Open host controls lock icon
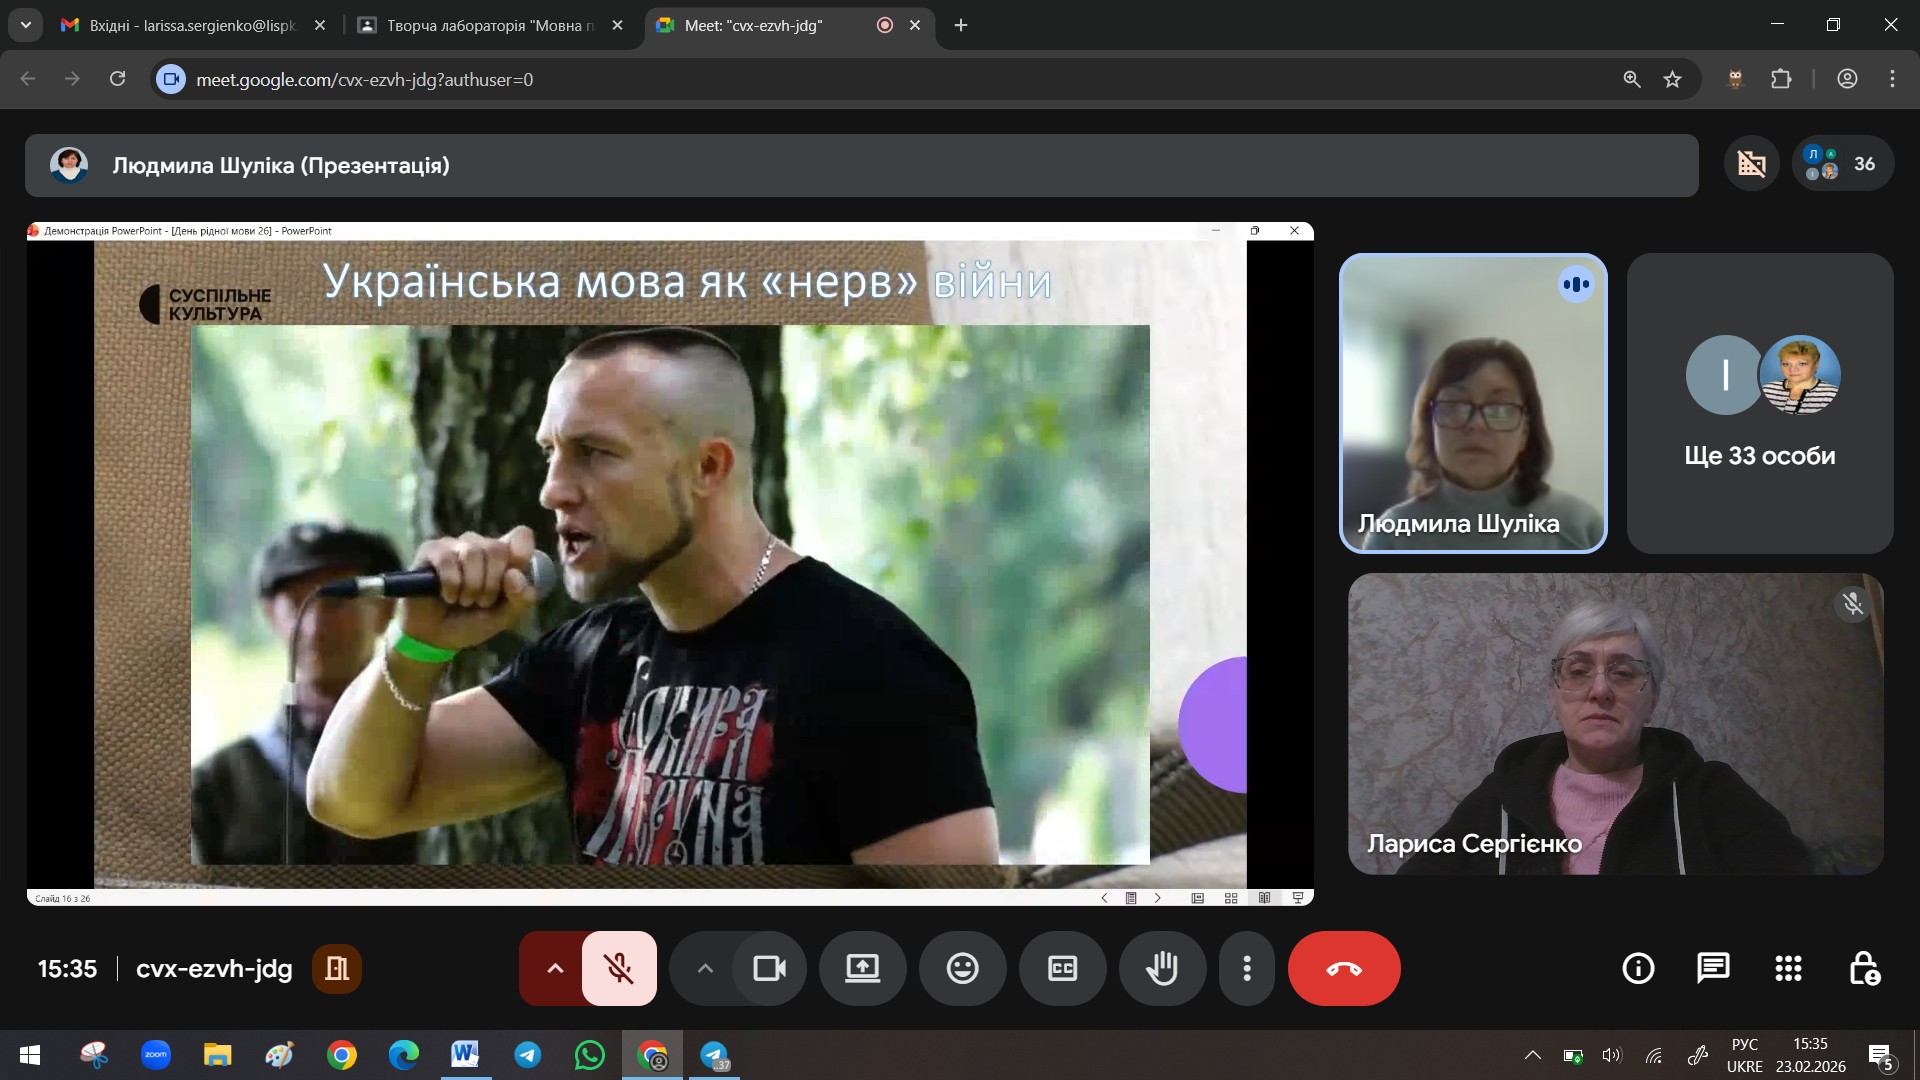The height and width of the screenshot is (1080, 1920). 1863,968
